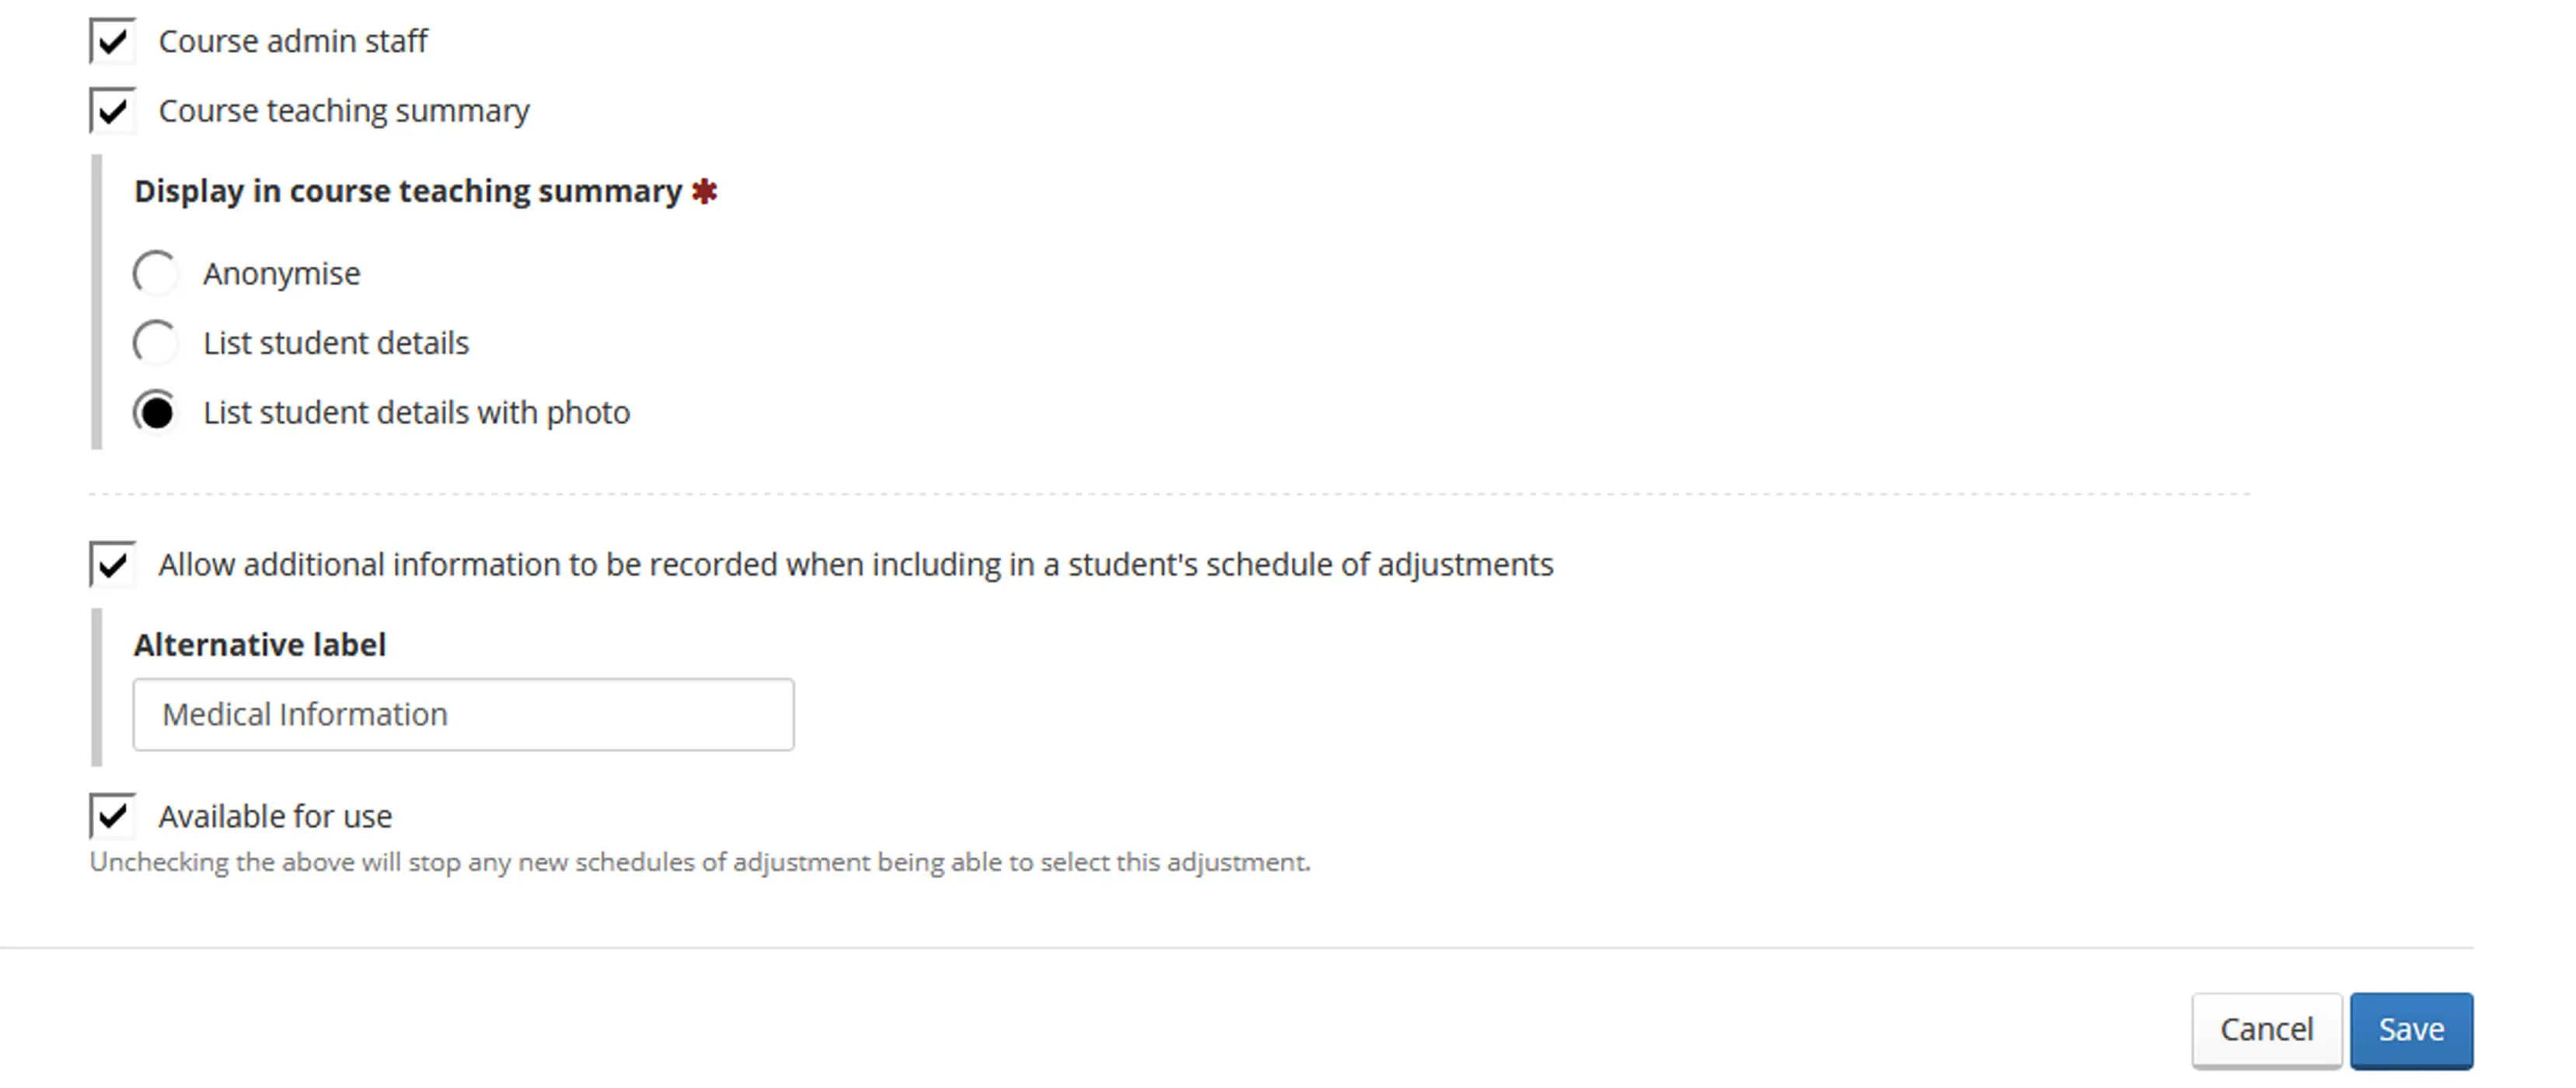Click the 'List student details with photo' text
The width and height of the screenshot is (2576, 1088).
[x=416, y=412]
